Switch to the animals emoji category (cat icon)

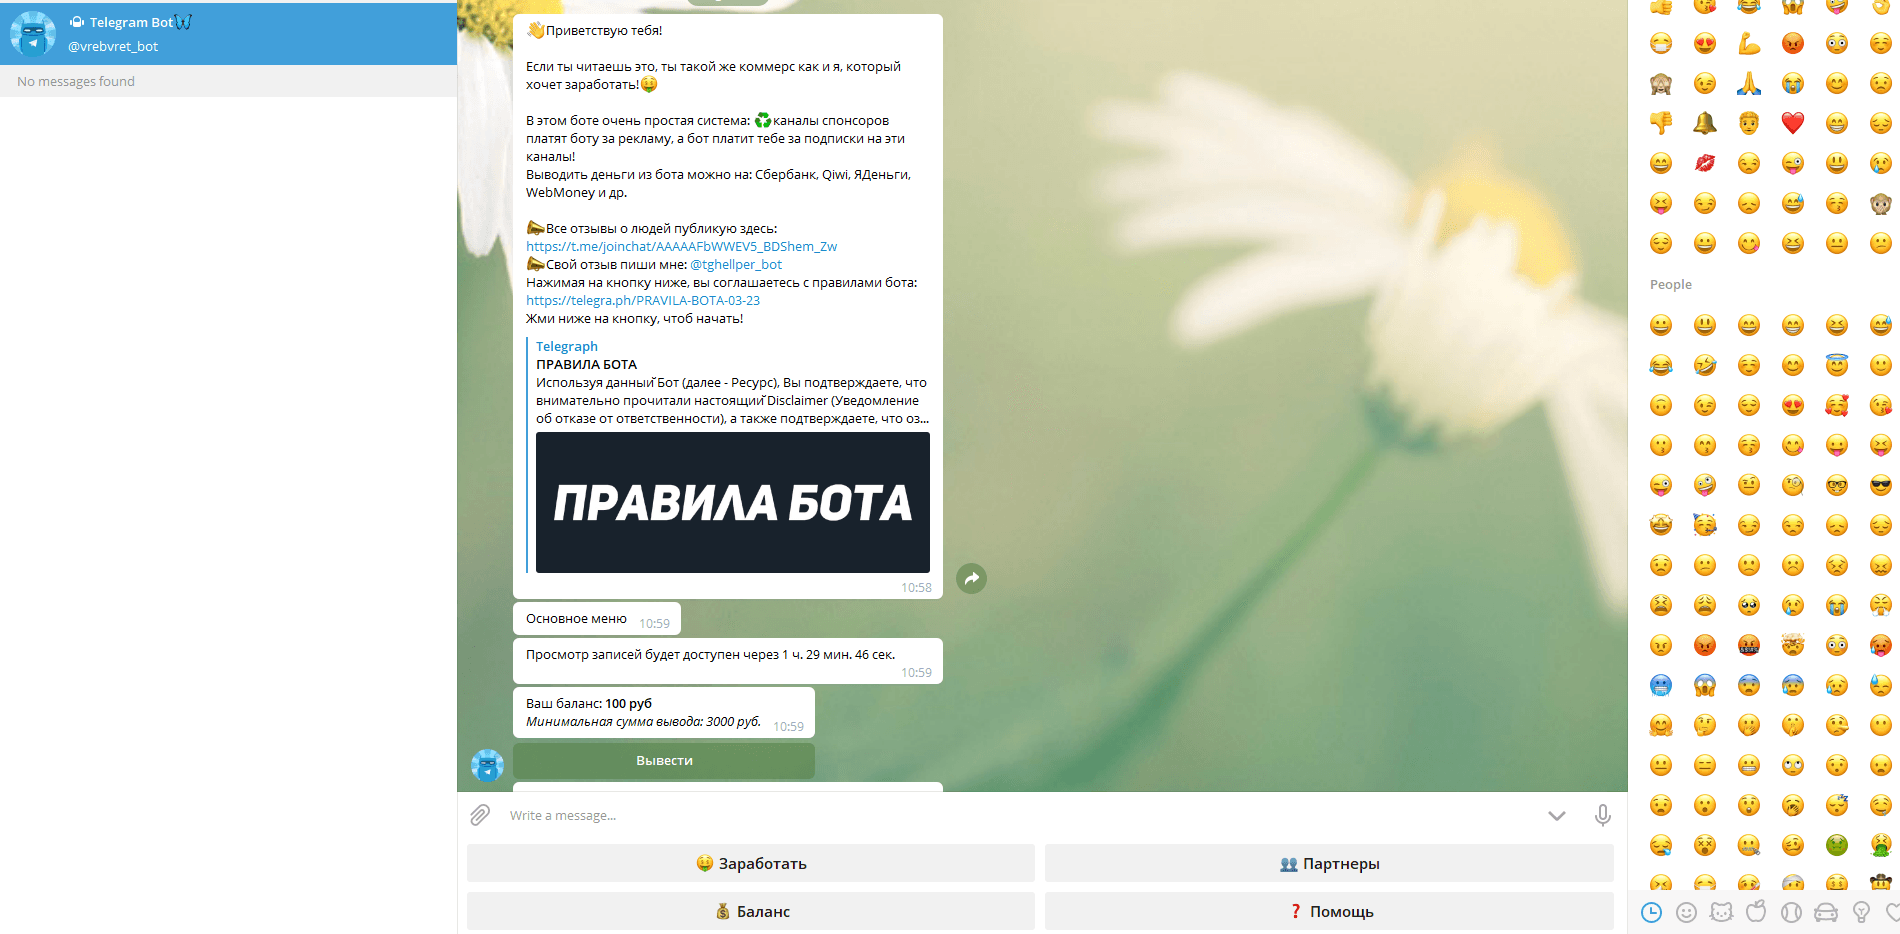pyautogui.click(x=1721, y=912)
